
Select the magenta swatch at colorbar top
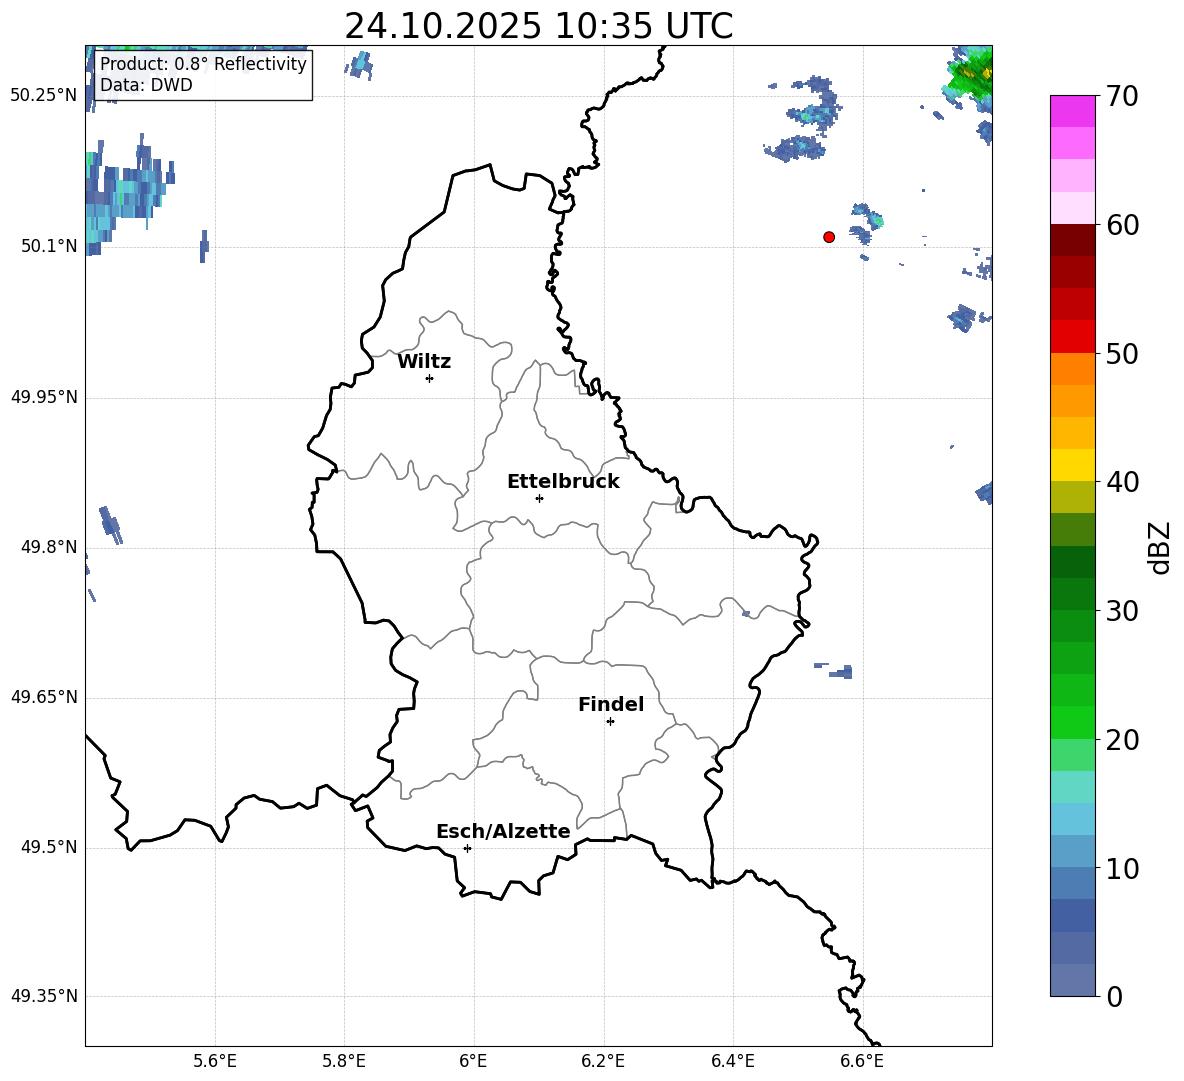(x=1073, y=111)
